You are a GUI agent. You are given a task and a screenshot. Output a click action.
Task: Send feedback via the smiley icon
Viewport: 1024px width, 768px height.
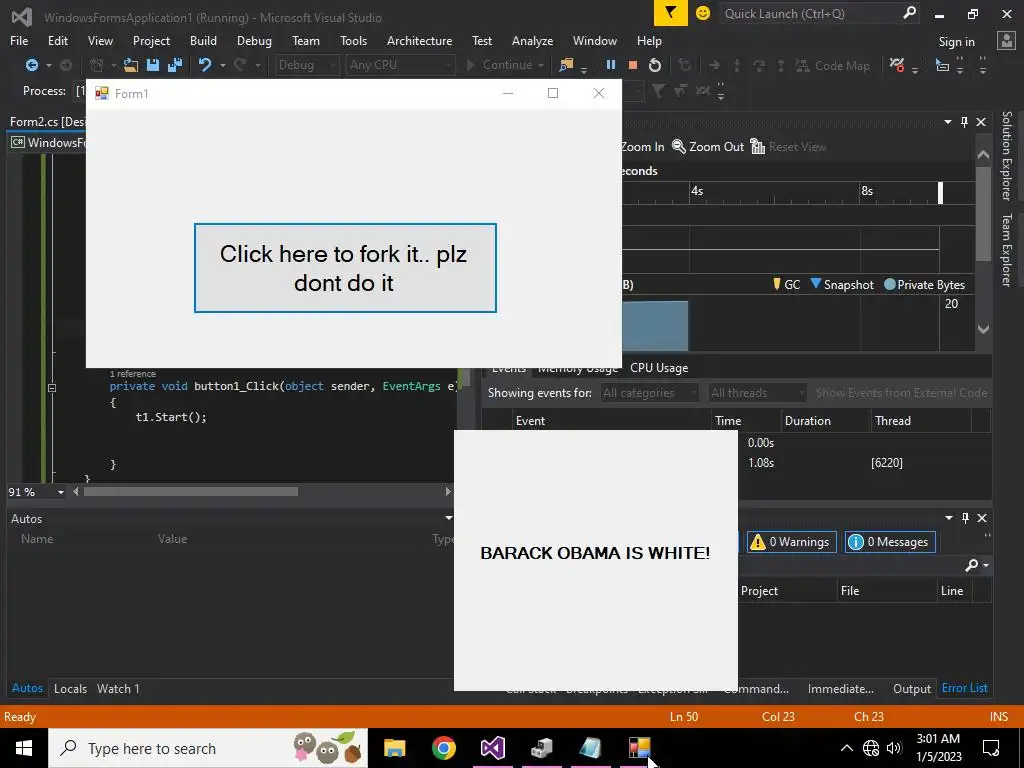703,13
